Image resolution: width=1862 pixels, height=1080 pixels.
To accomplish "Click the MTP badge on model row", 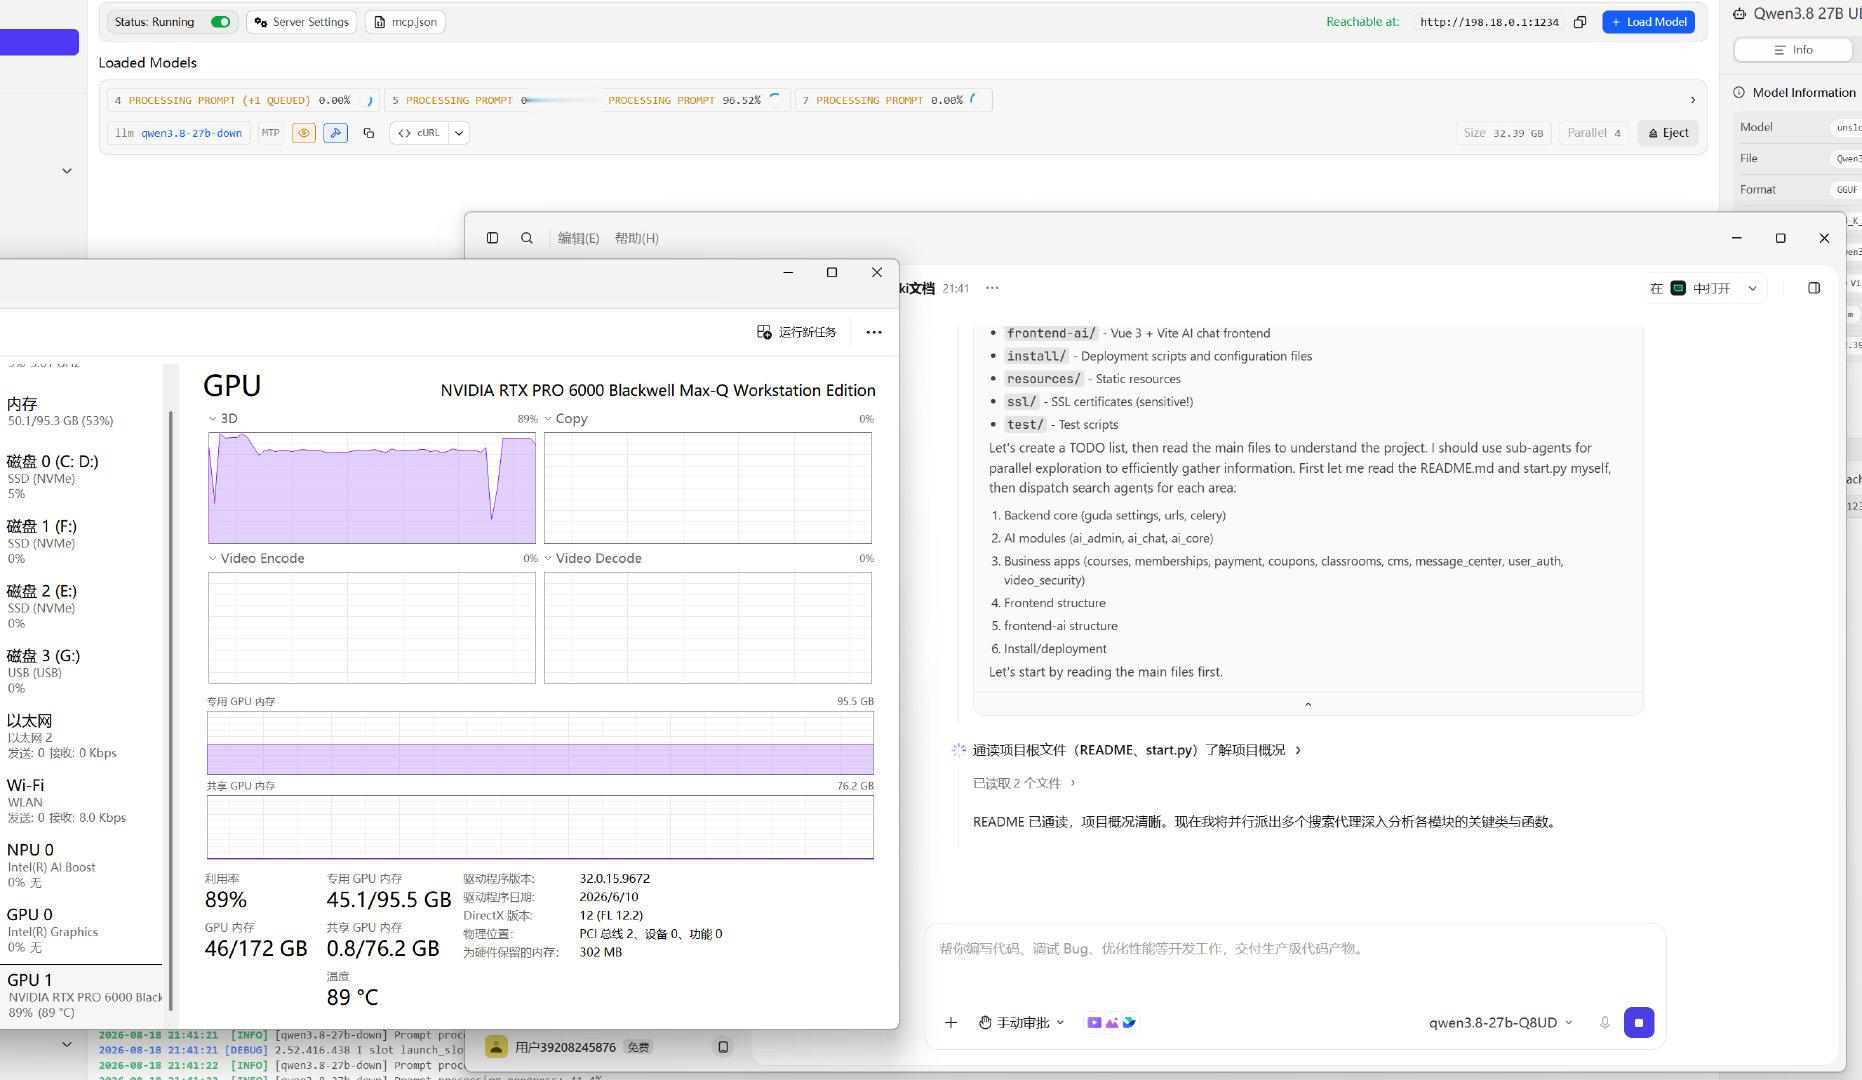I will pyautogui.click(x=271, y=133).
